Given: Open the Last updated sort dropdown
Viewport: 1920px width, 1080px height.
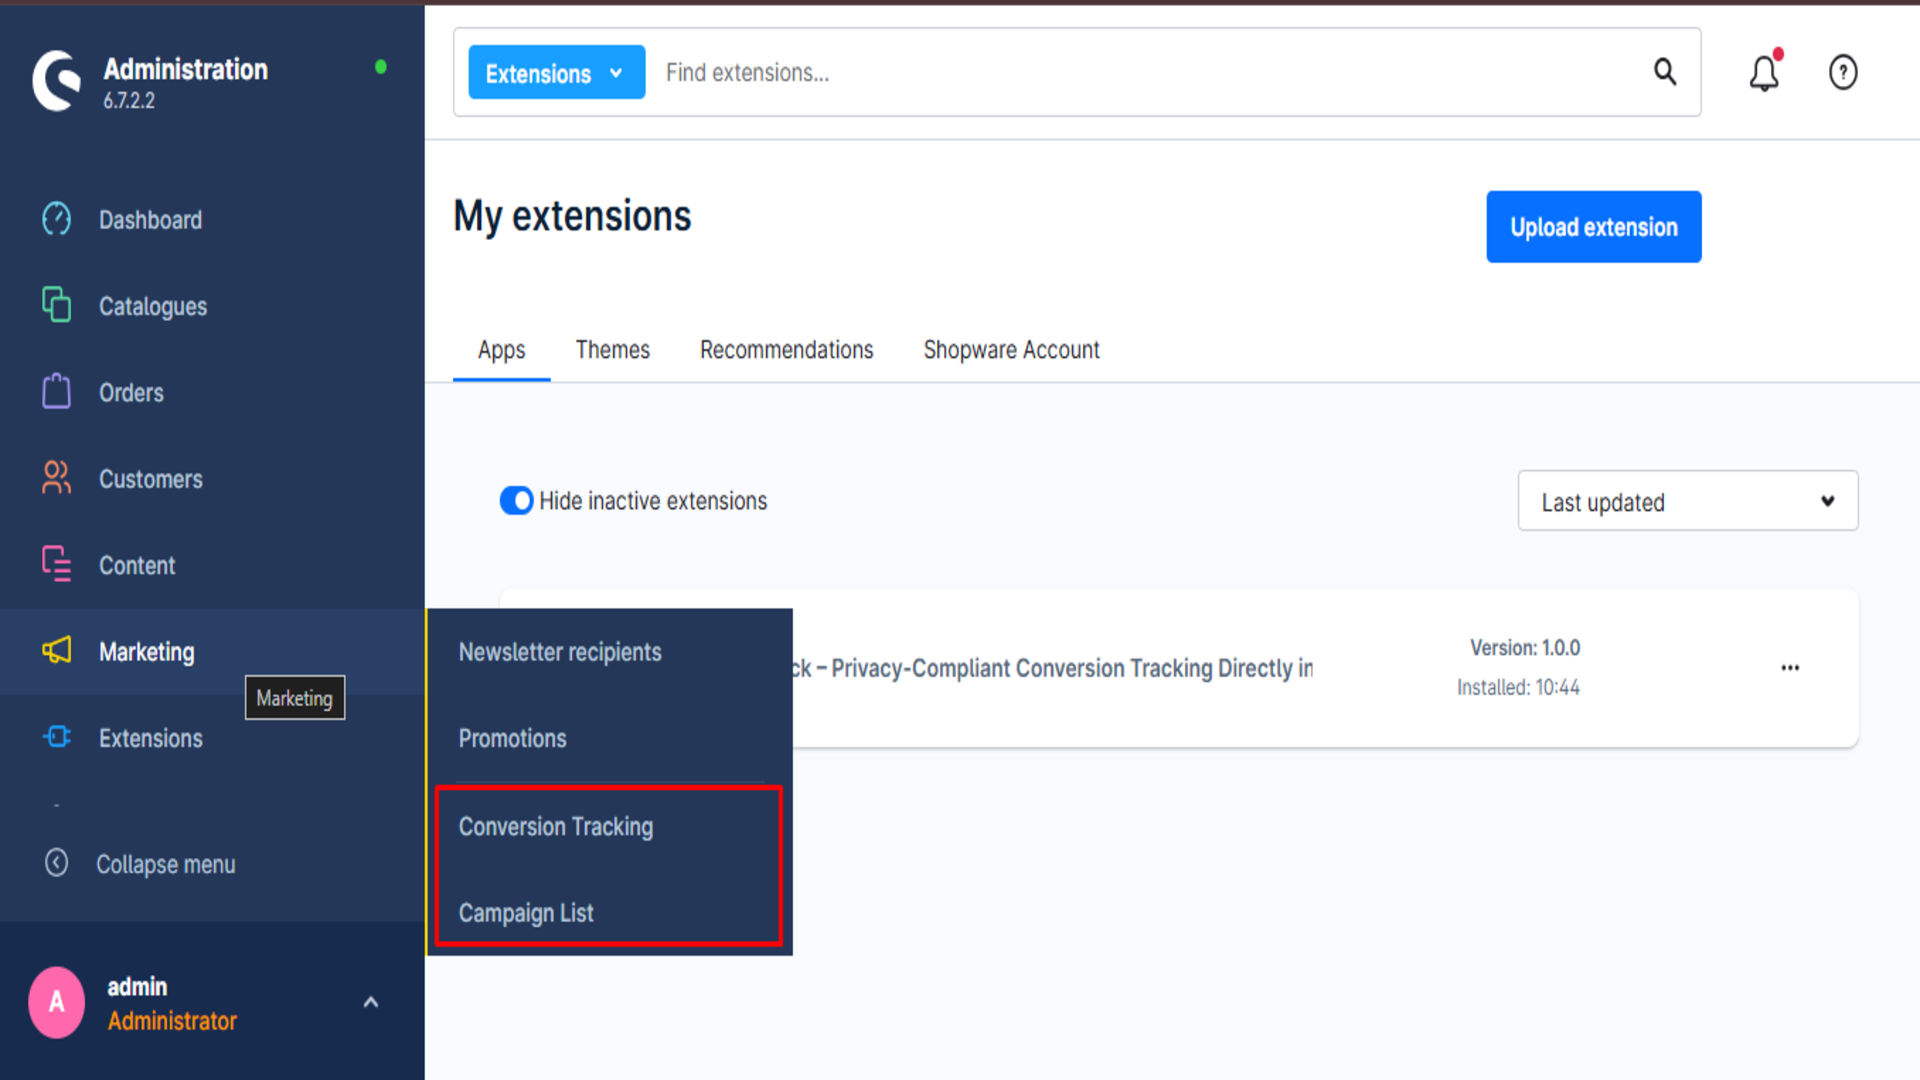Looking at the screenshot, I should point(1687,501).
